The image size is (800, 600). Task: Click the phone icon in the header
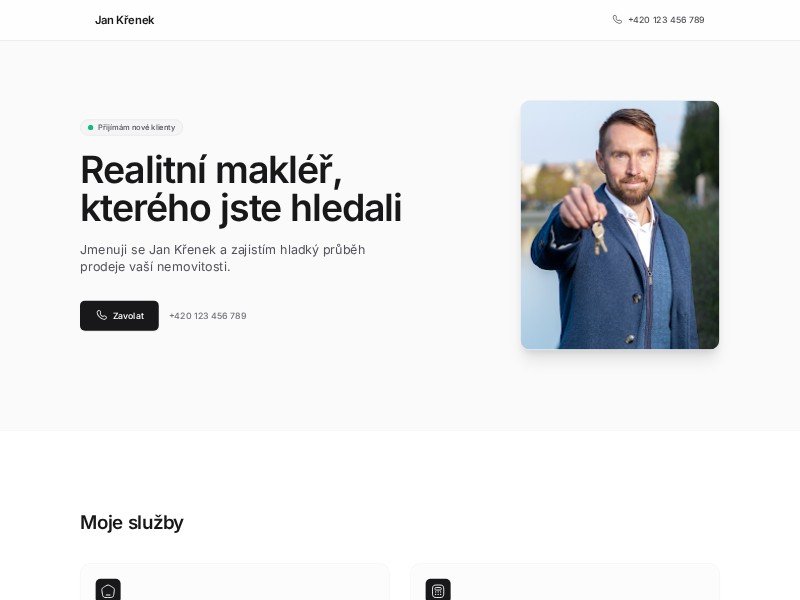click(617, 19)
